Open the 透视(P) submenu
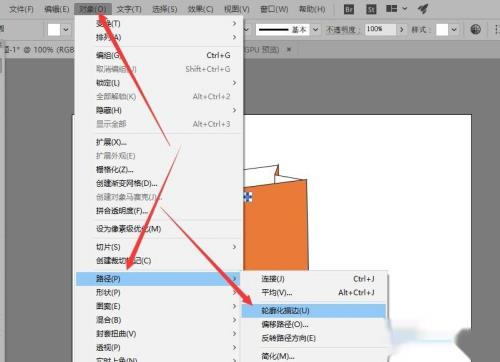 (x=159, y=347)
